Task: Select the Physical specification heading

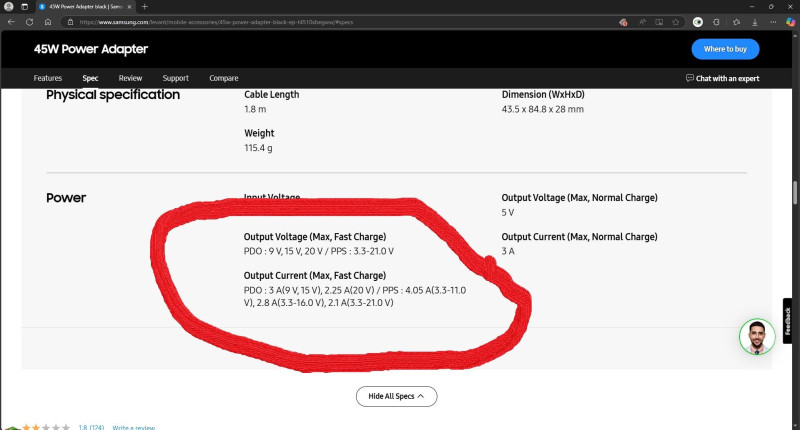Action: [113, 95]
